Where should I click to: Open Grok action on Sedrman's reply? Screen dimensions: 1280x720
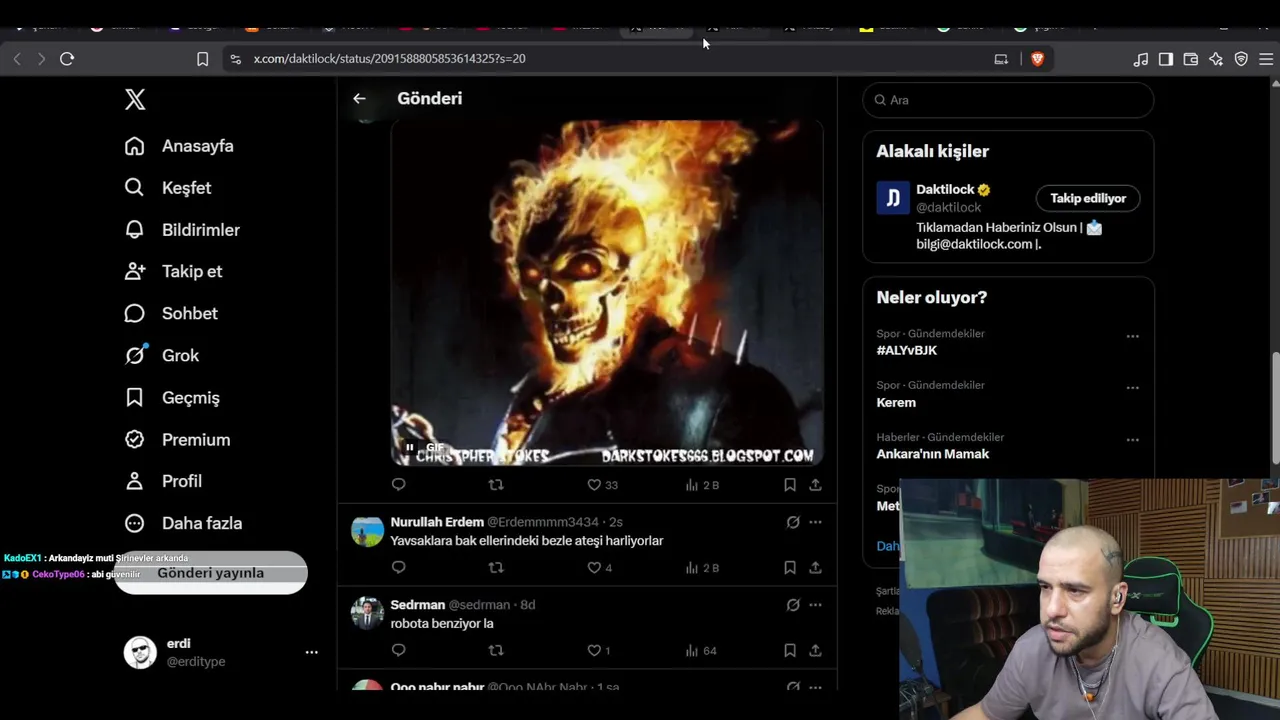(x=793, y=605)
